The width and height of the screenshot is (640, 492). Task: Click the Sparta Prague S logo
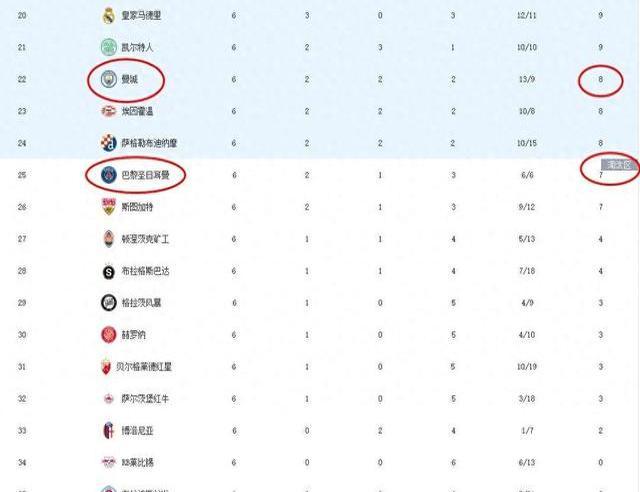pyautogui.click(x=109, y=272)
